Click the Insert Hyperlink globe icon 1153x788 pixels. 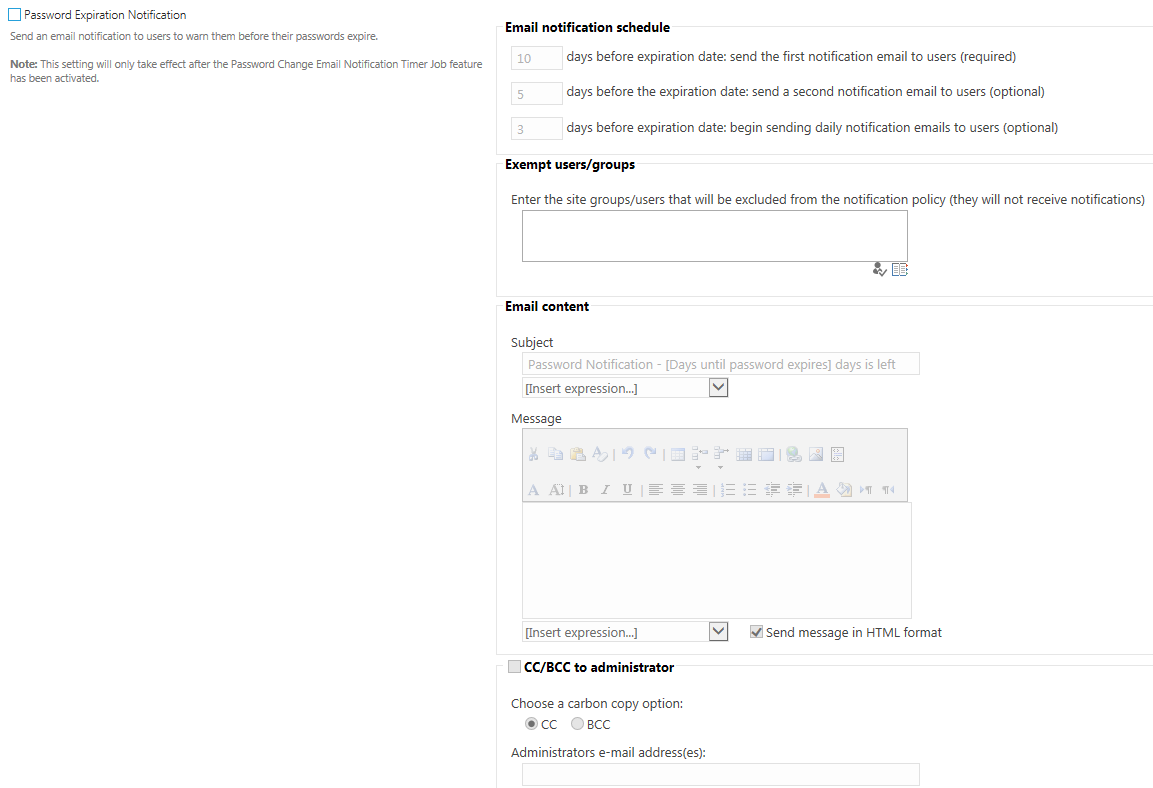(x=793, y=454)
